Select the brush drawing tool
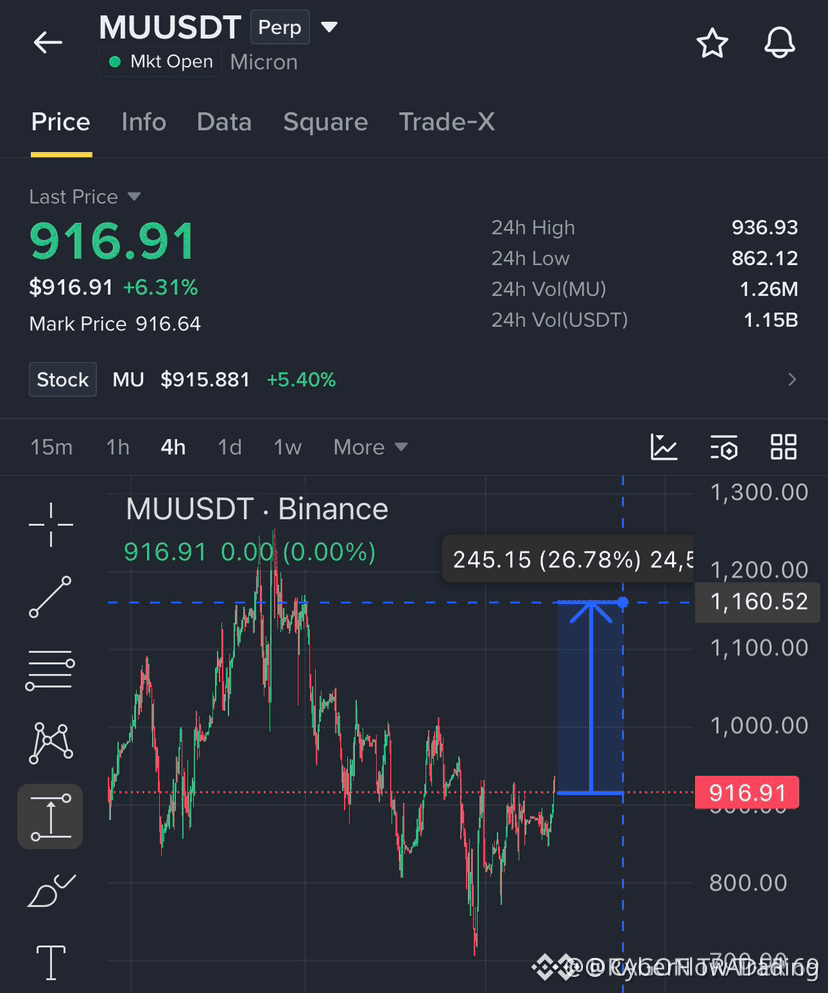The width and height of the screenshot is (828, 993). pyautogui.click(x=51, y=890)
